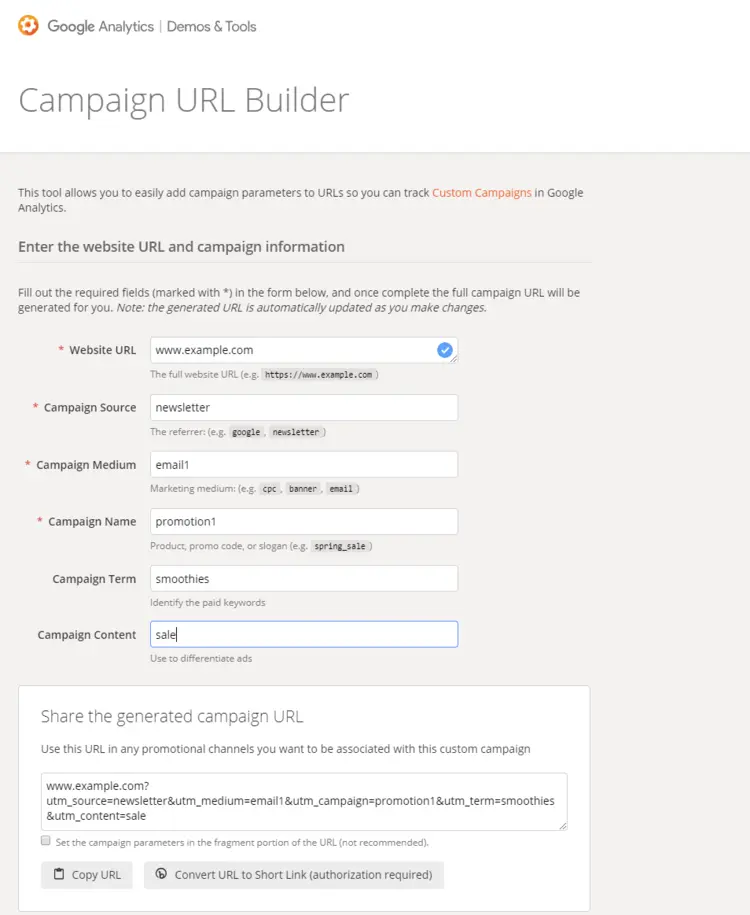Viewport: 750px width, 915px height.
Task: Click the textarea resize handle
Action: 563,827
